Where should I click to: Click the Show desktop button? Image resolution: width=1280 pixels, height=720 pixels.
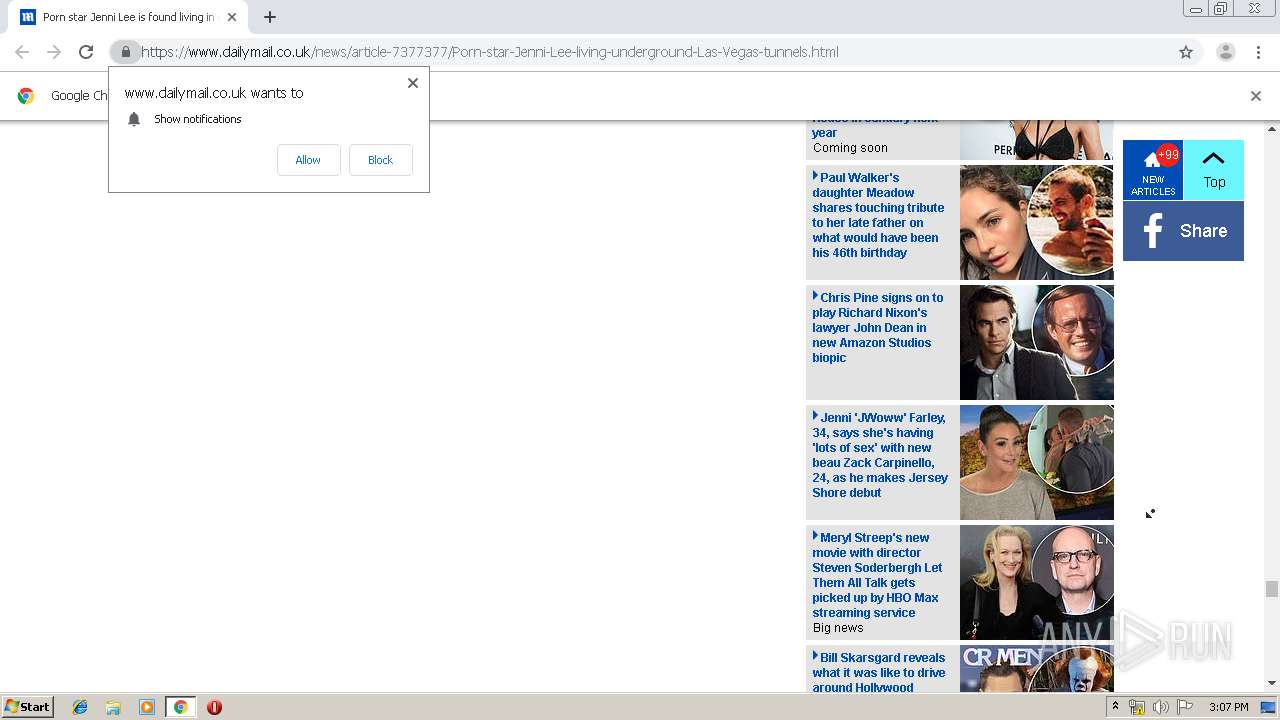click(x=1269, y=707)
